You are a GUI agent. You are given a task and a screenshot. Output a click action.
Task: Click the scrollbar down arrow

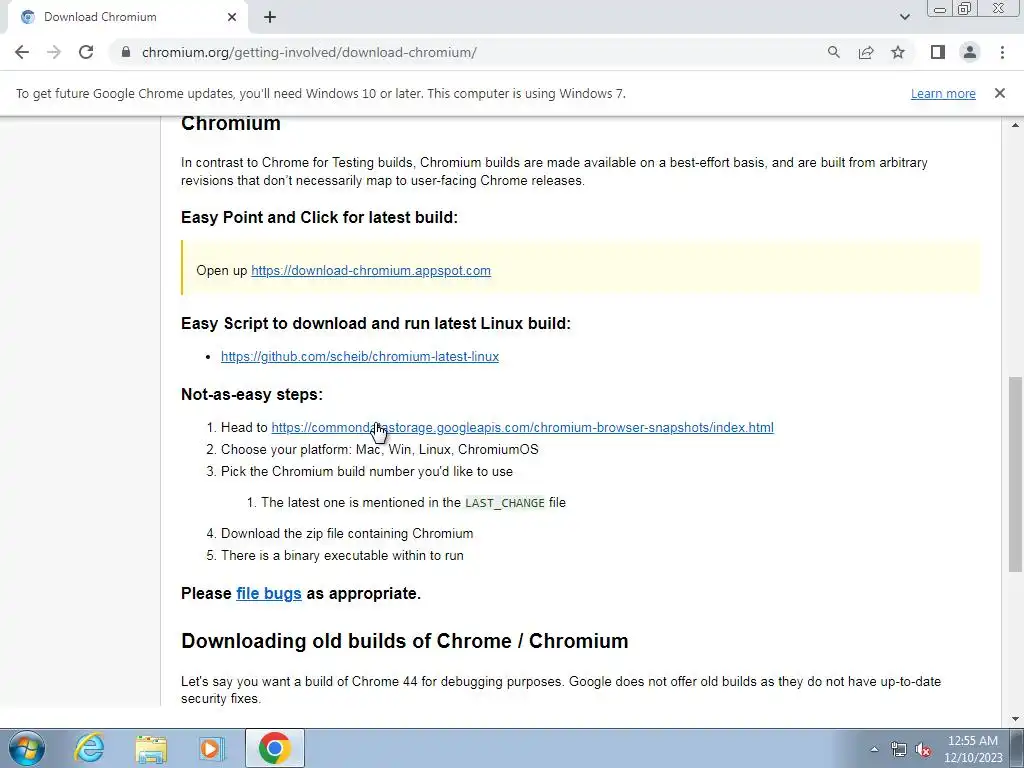[x=1016, y=719]
